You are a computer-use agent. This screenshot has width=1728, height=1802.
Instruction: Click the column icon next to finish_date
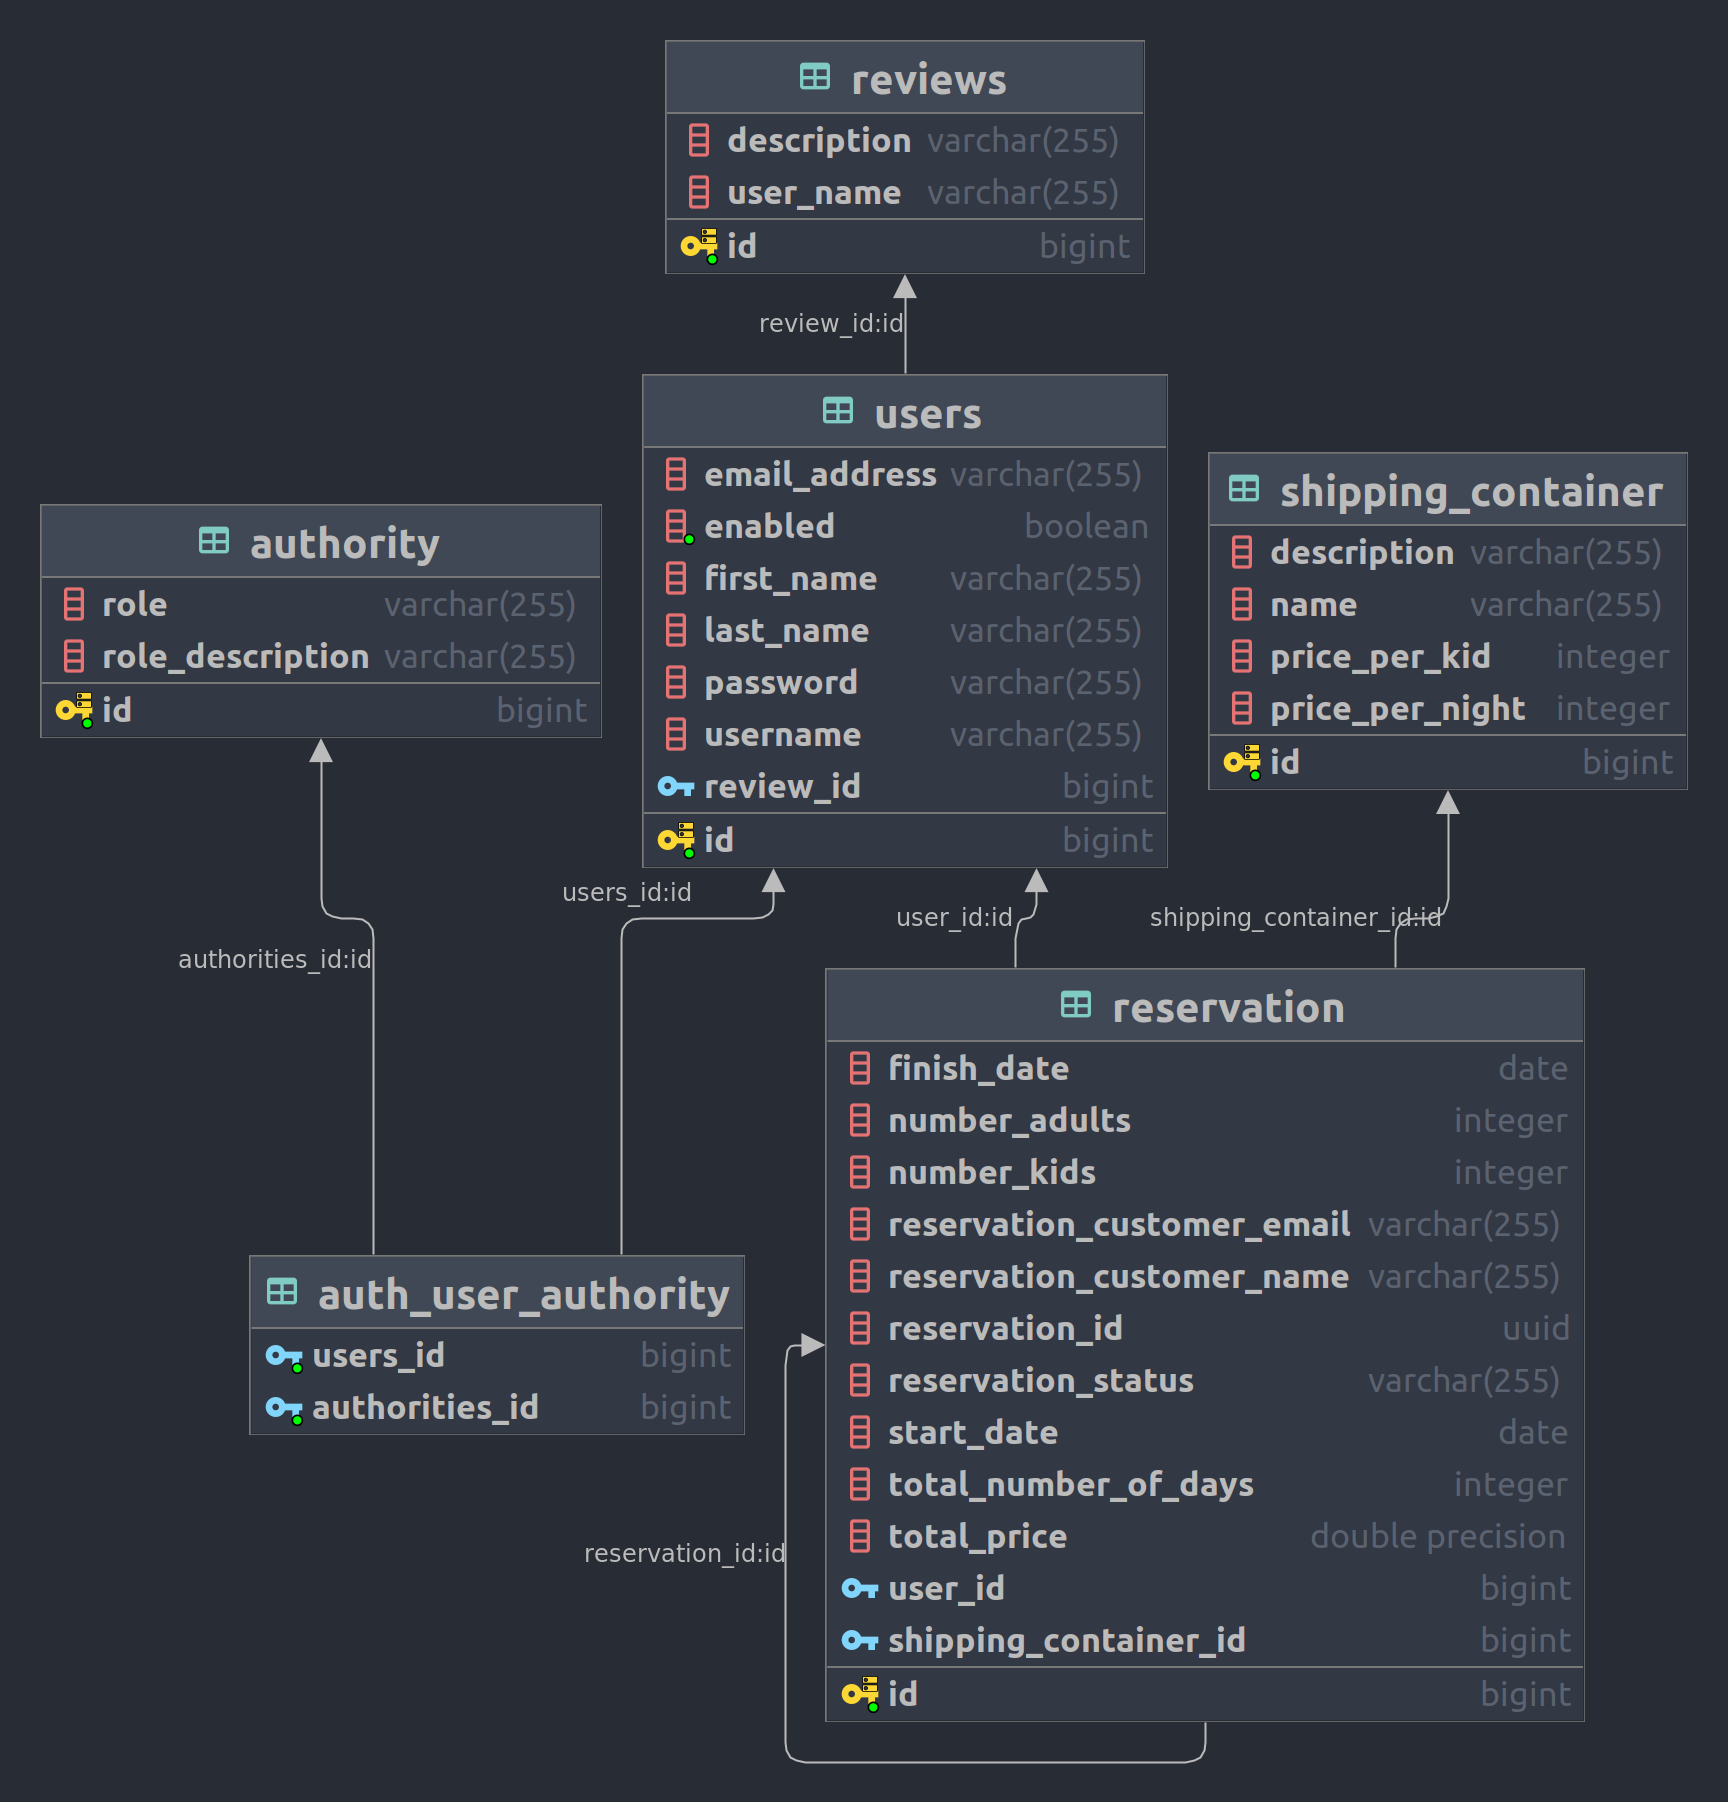860,1068
